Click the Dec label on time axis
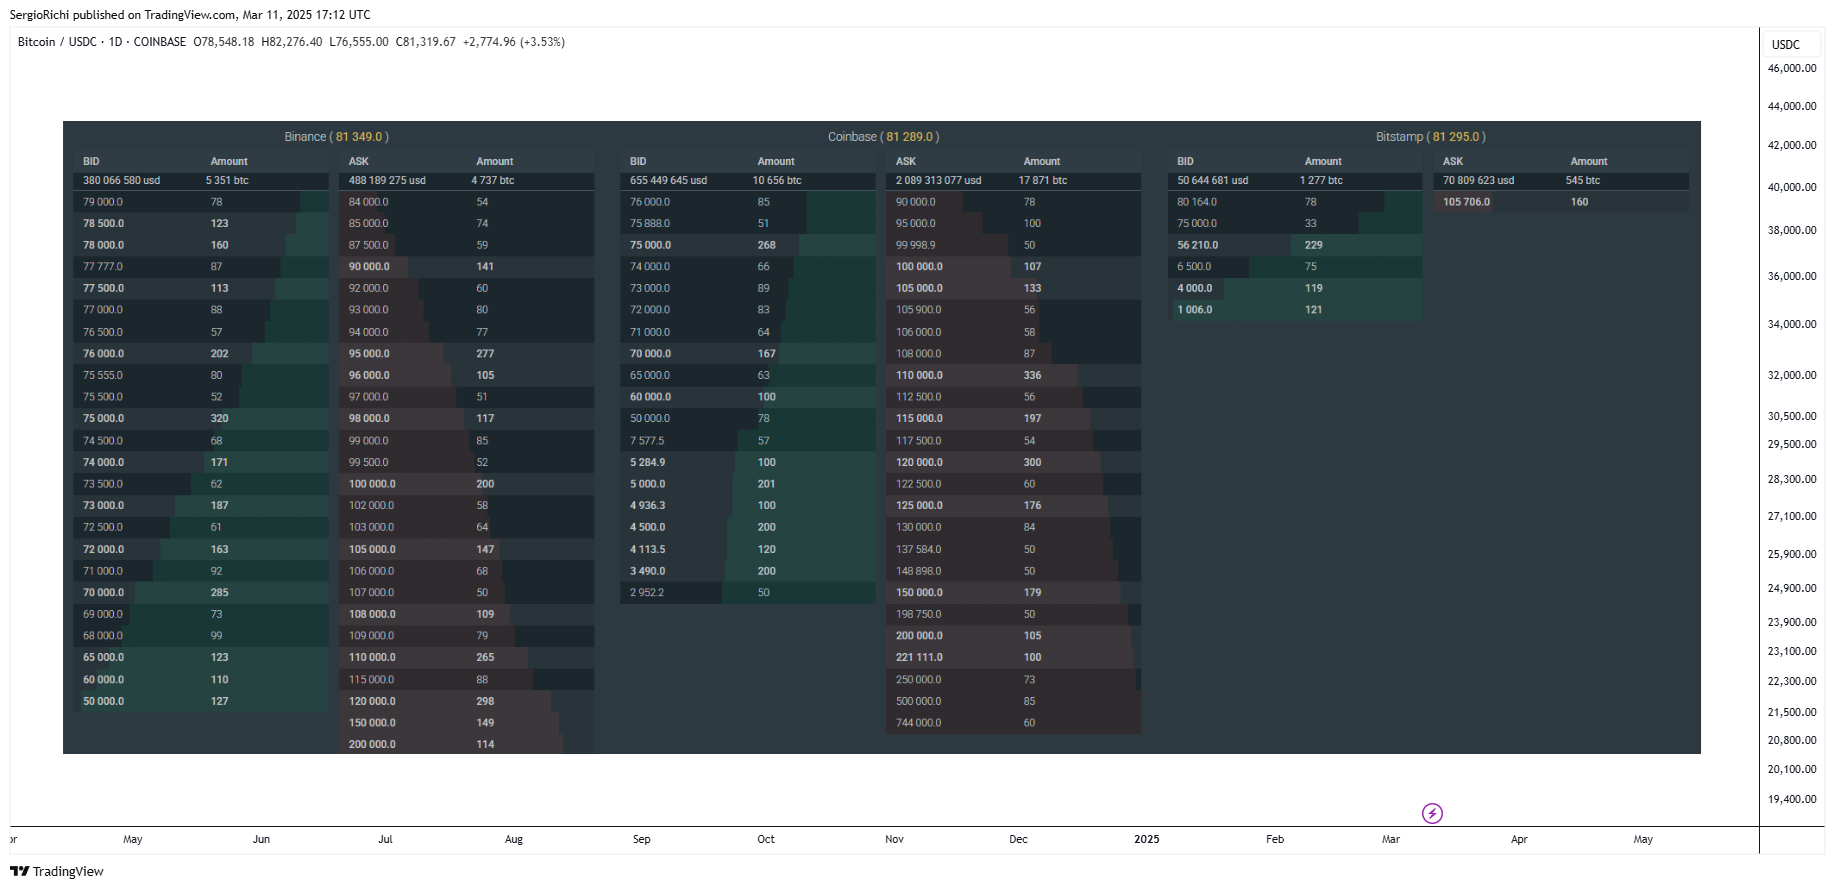 pos(1018,840)
